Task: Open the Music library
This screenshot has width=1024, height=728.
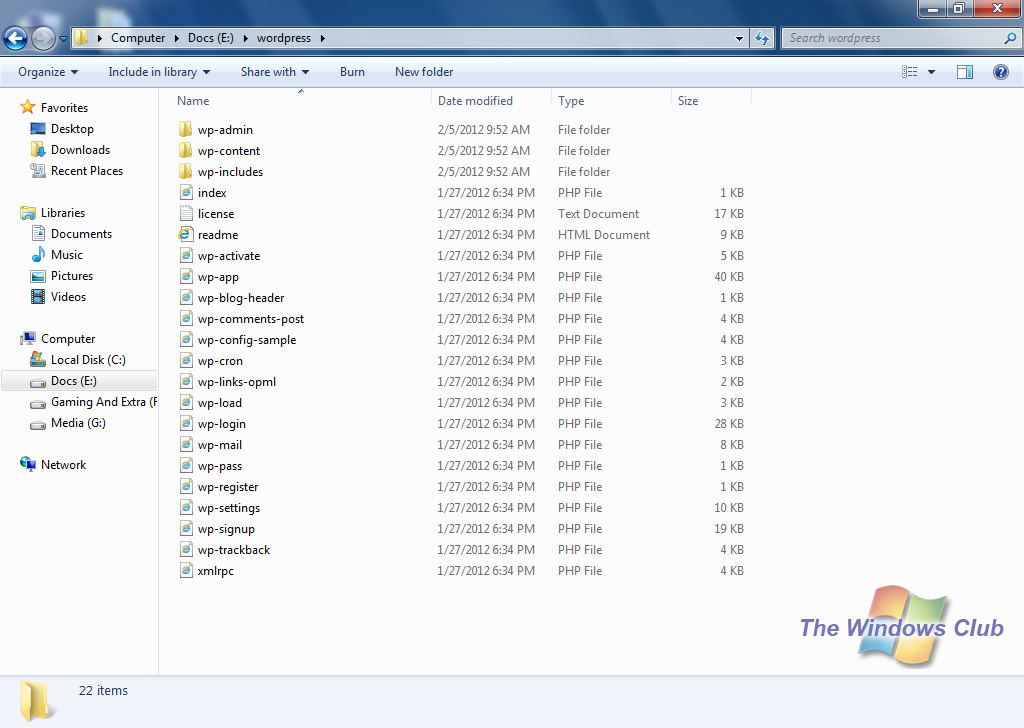Action: pos(67,255)
